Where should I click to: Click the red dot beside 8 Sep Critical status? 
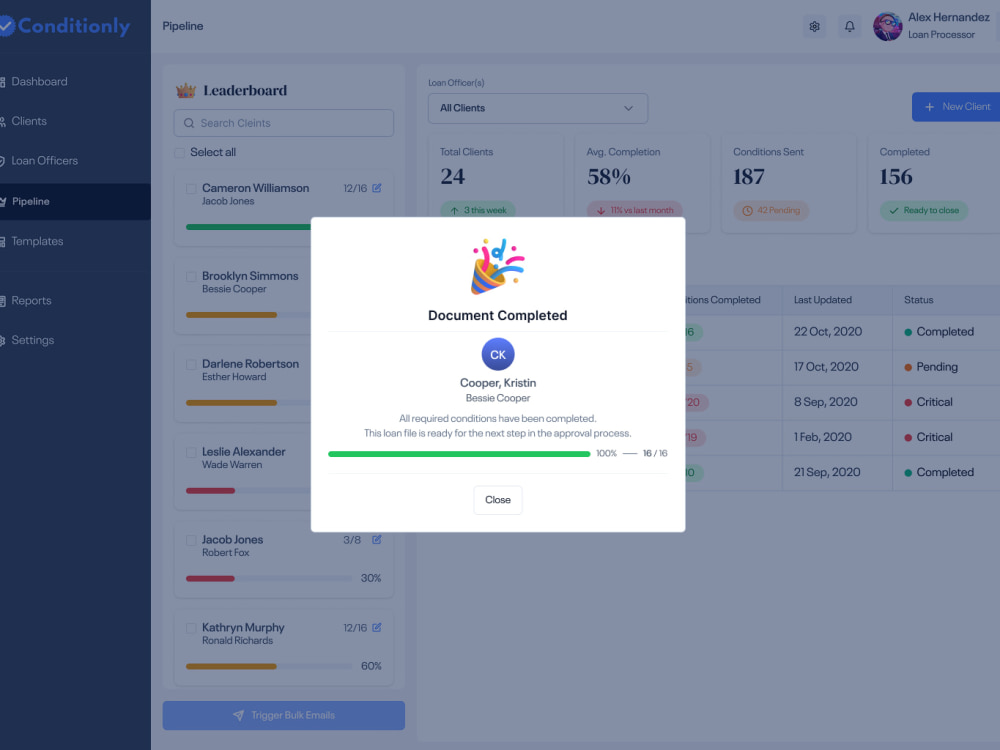click(x=908, y=402)
